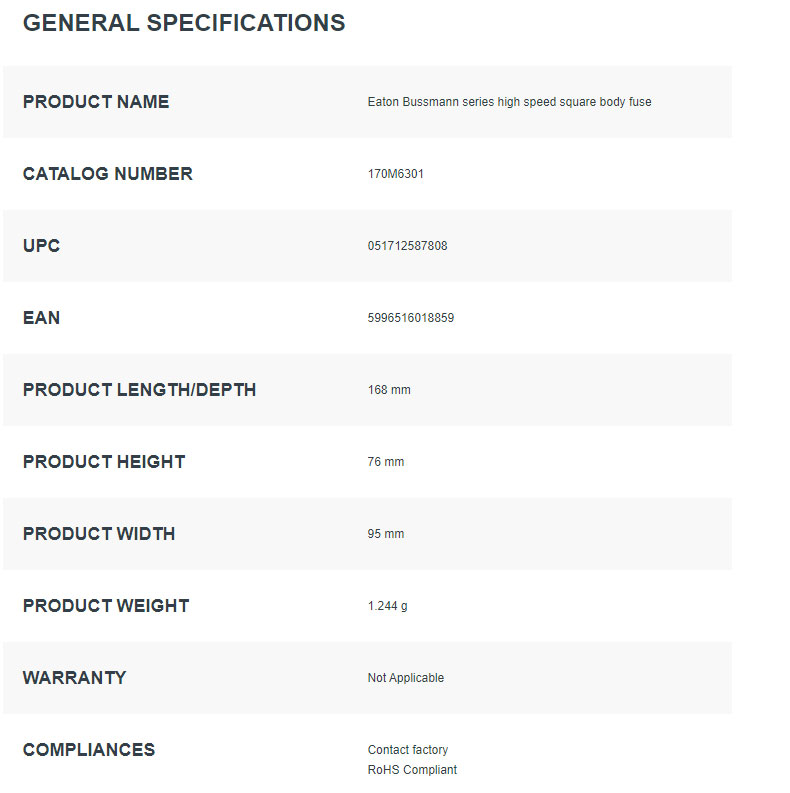Image resolution: width=790 pixels, height=793 pixels.
Task: Click the Not Applicable warranty value
Action: click(406, 678)
